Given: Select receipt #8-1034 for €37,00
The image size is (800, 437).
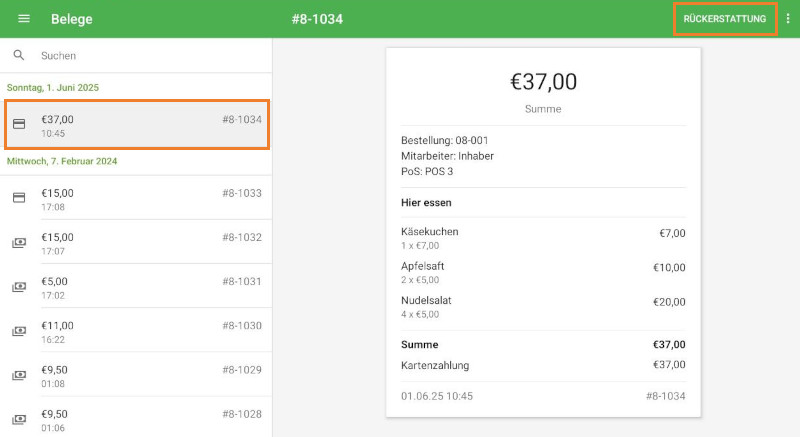Looking at the screenshot, I should [137, 125].
